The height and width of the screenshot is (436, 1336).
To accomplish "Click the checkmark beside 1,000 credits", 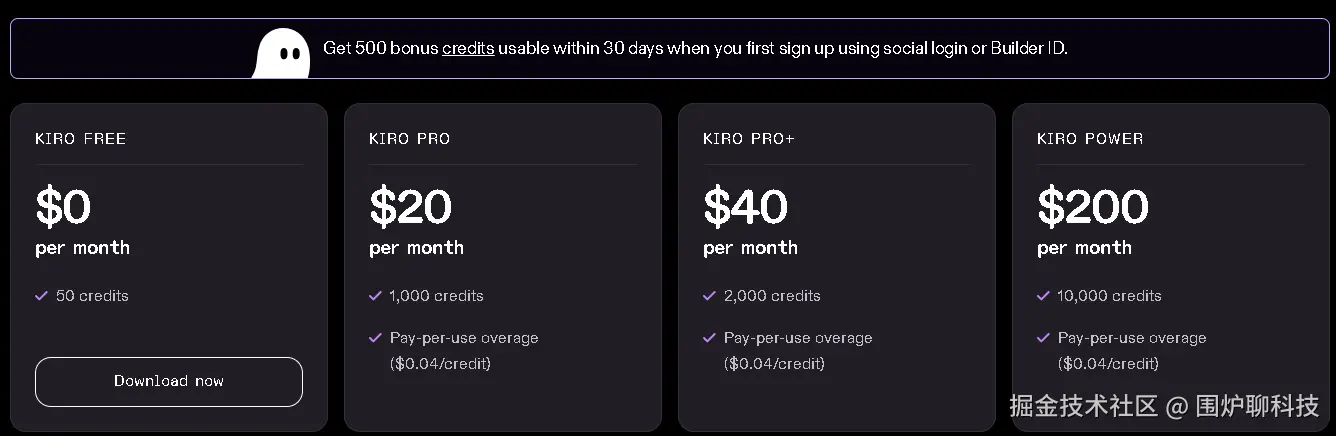I will pyautogui.click(x=375, y=296).
